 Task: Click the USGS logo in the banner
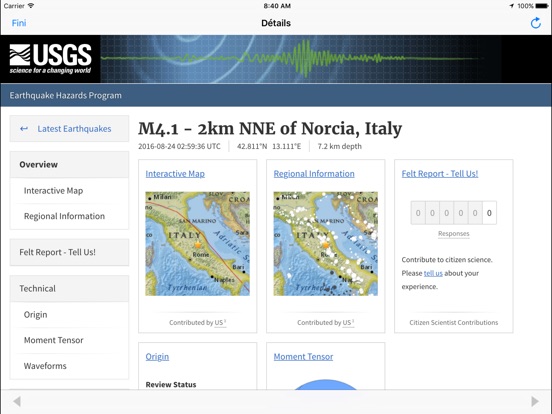50,59
